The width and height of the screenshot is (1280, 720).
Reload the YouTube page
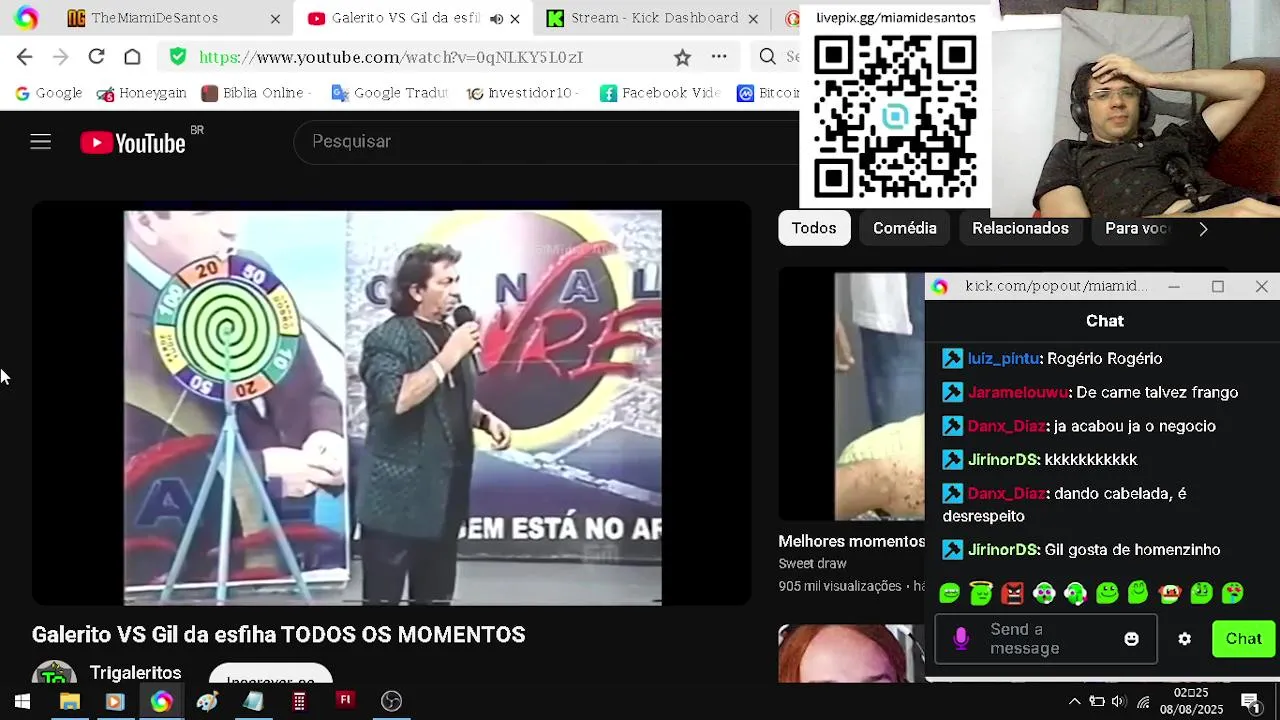[96, 57]
